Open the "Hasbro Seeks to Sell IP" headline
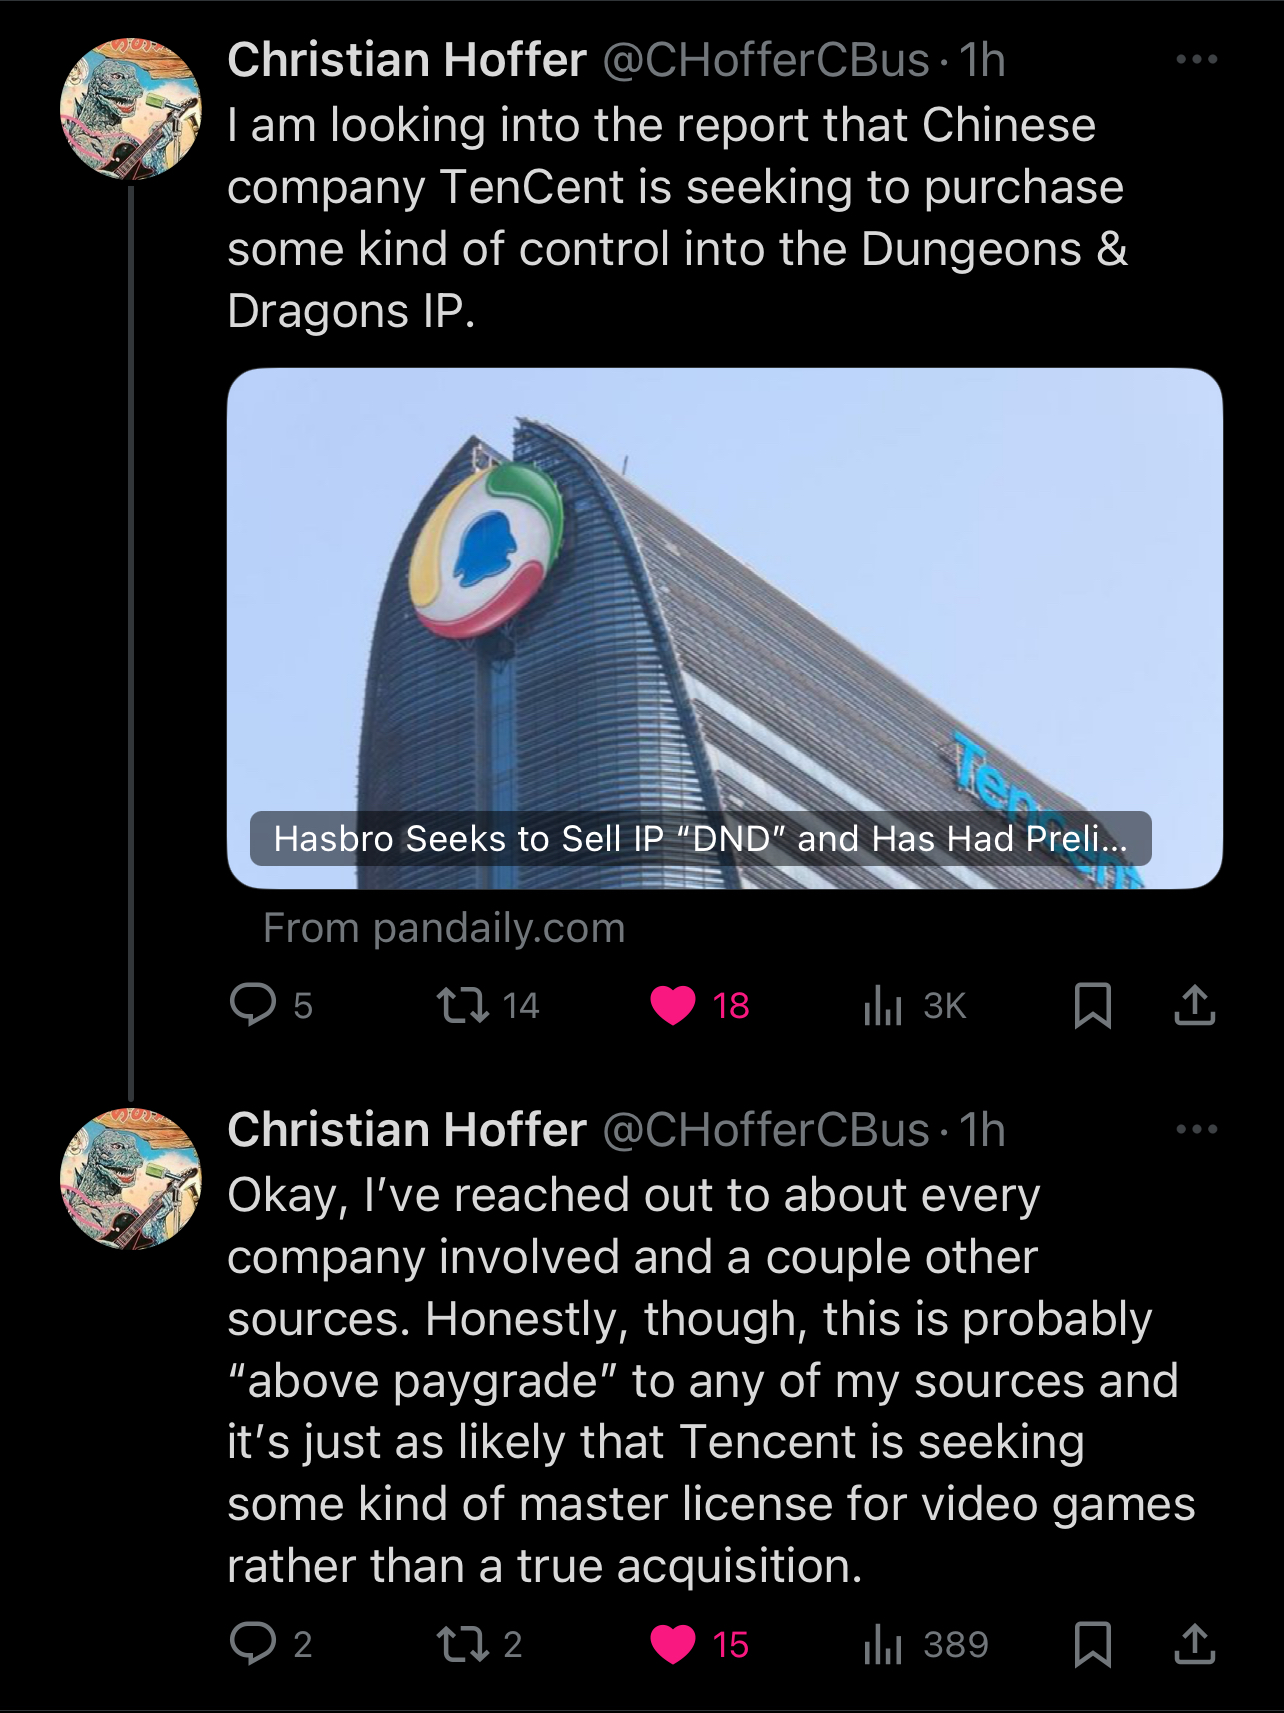The width and height of the screenshot is (1284, 1713). click(700, 838)
